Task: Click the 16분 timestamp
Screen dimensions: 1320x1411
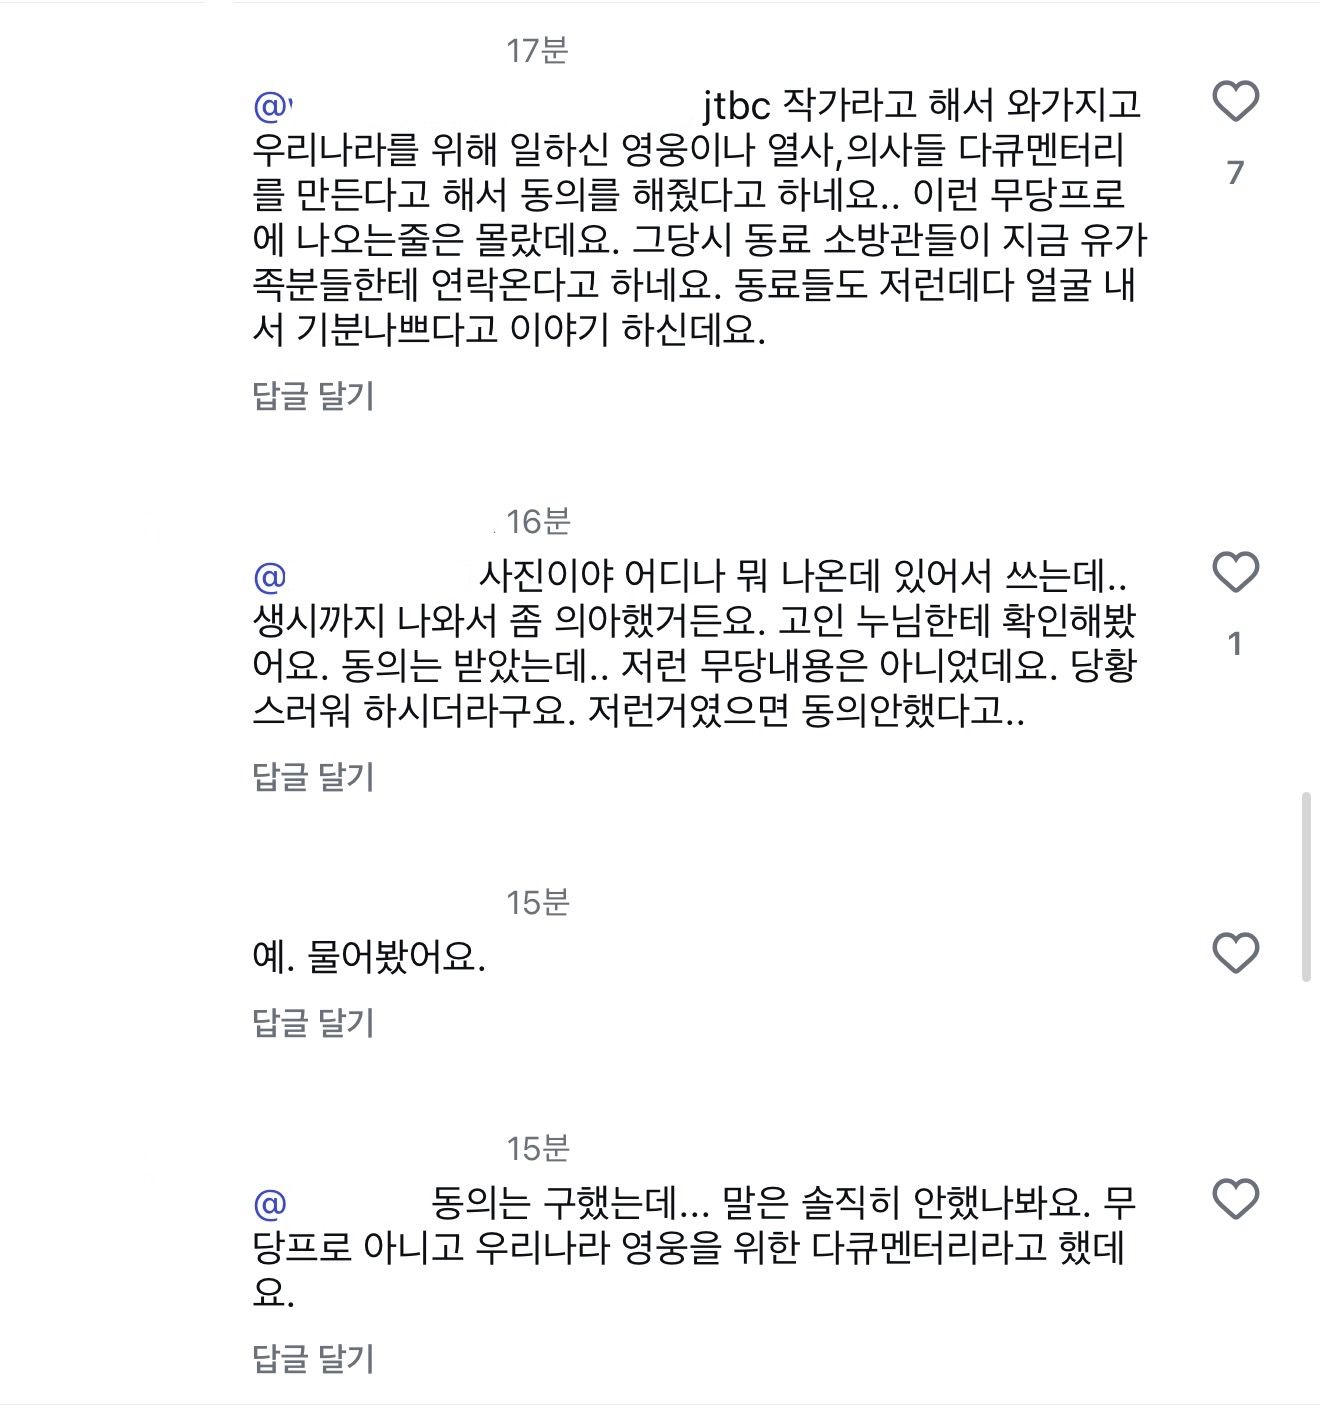Action: pos(538,521)
